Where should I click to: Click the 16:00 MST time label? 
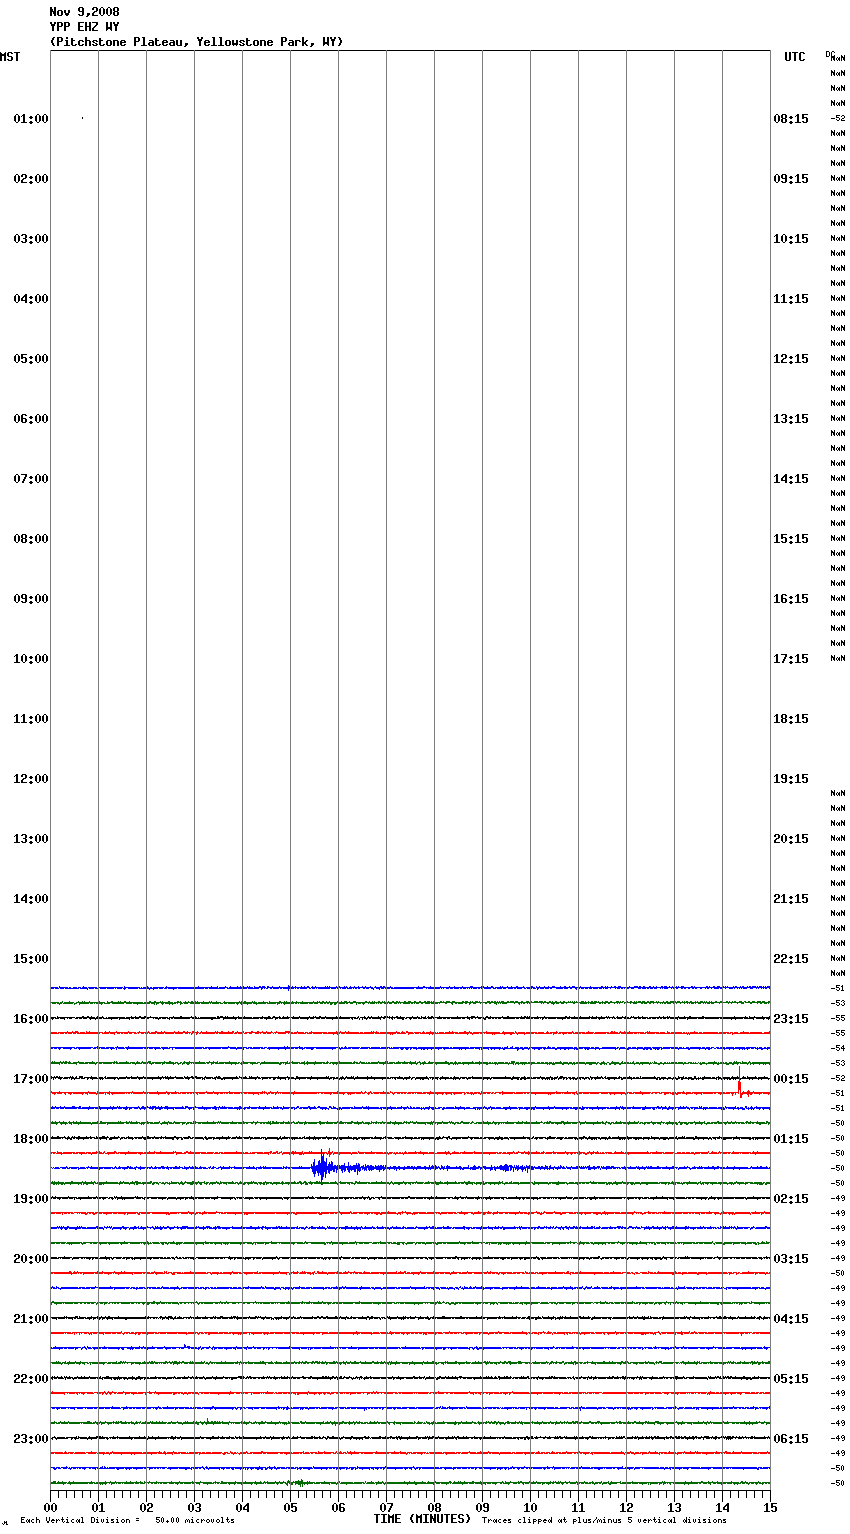click(x=31, y=1019)
